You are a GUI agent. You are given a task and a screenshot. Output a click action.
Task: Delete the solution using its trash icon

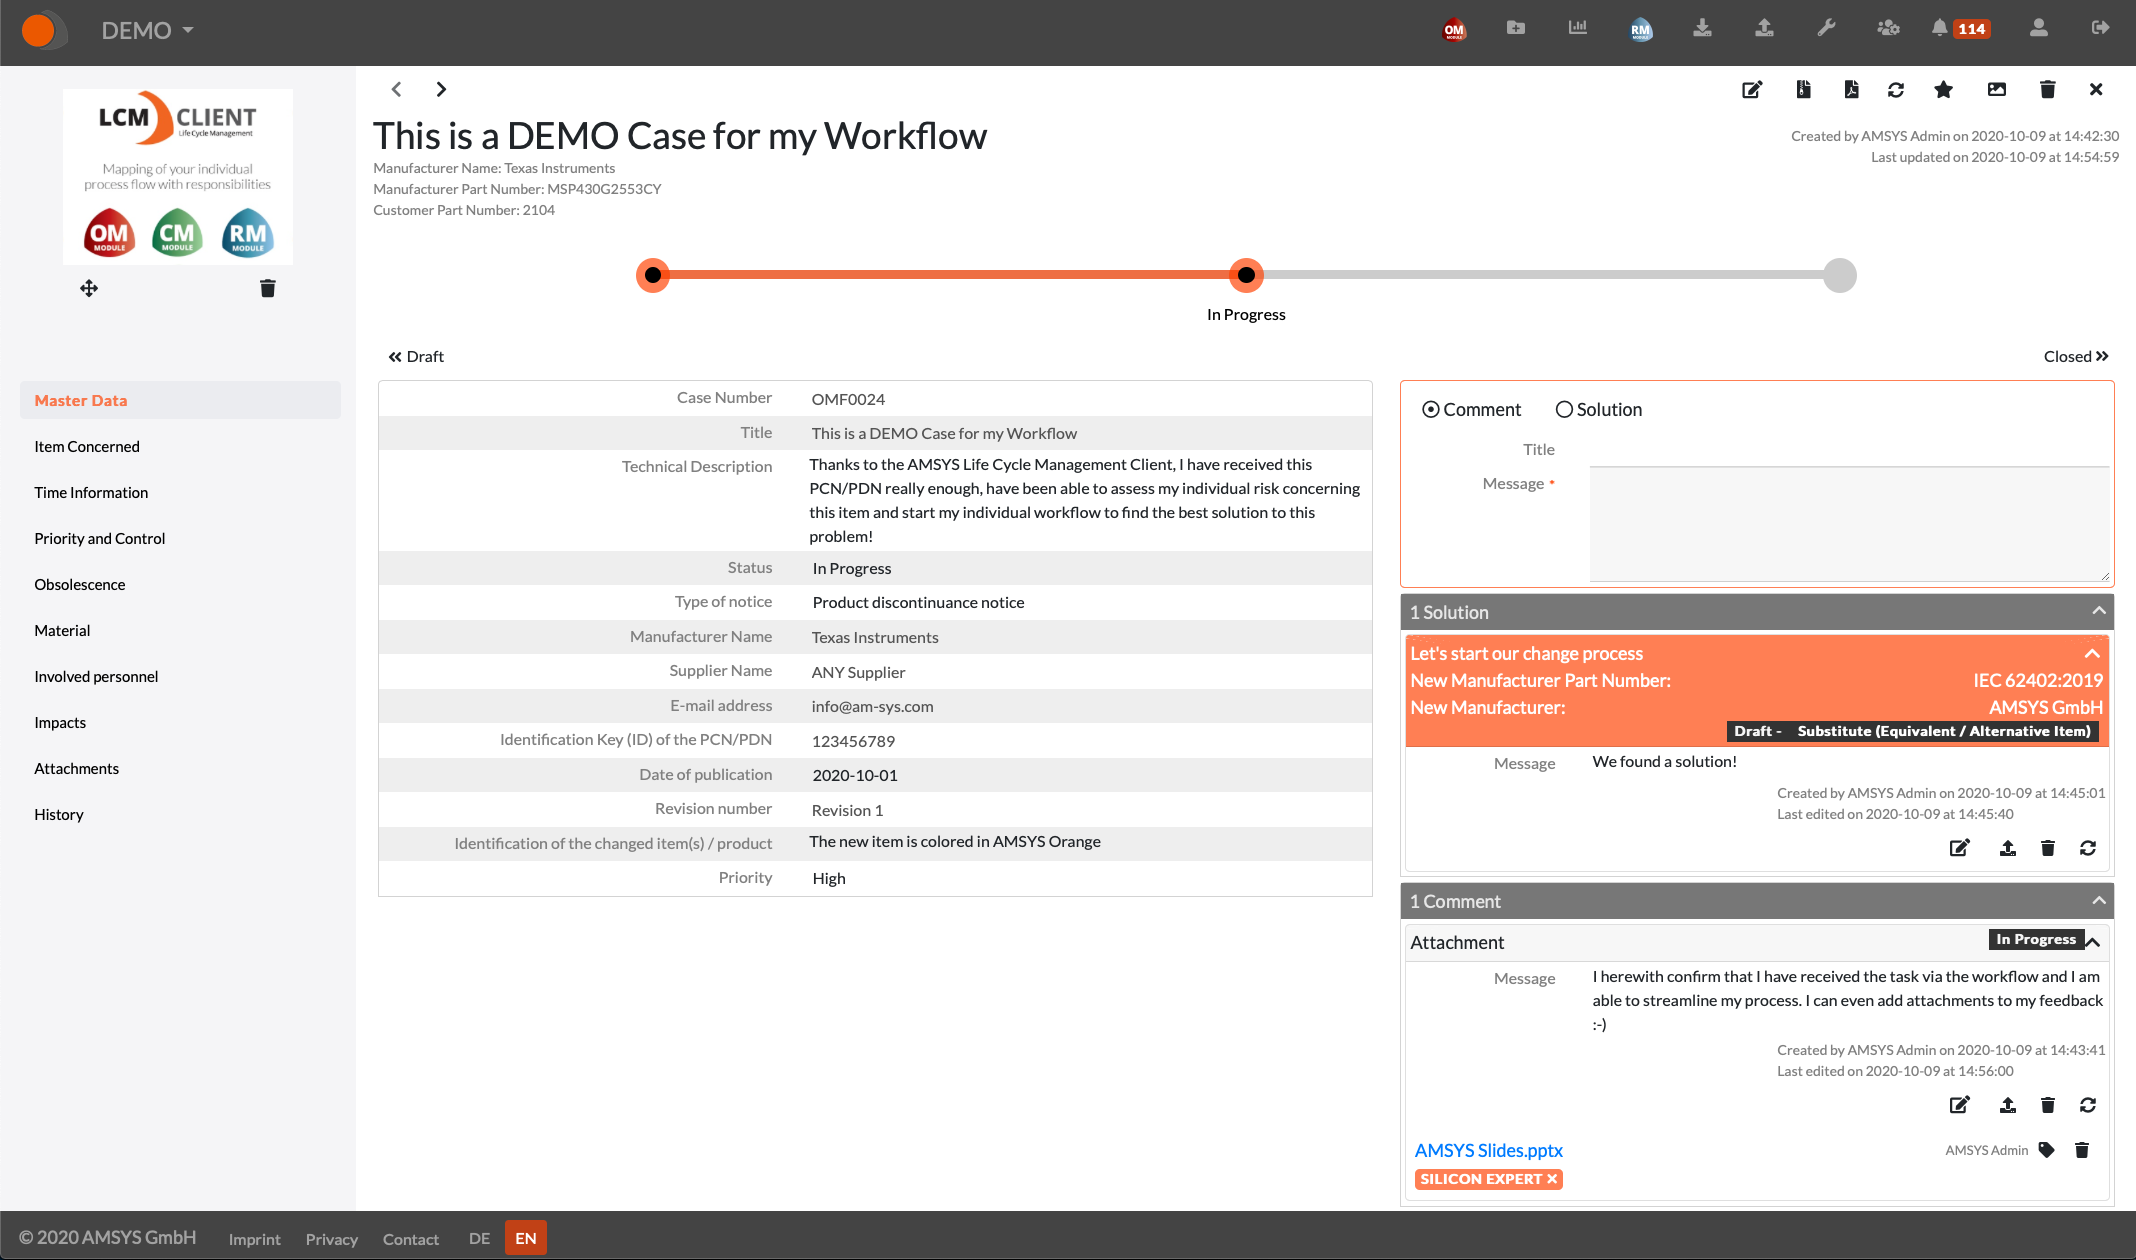click(2047, 847)
